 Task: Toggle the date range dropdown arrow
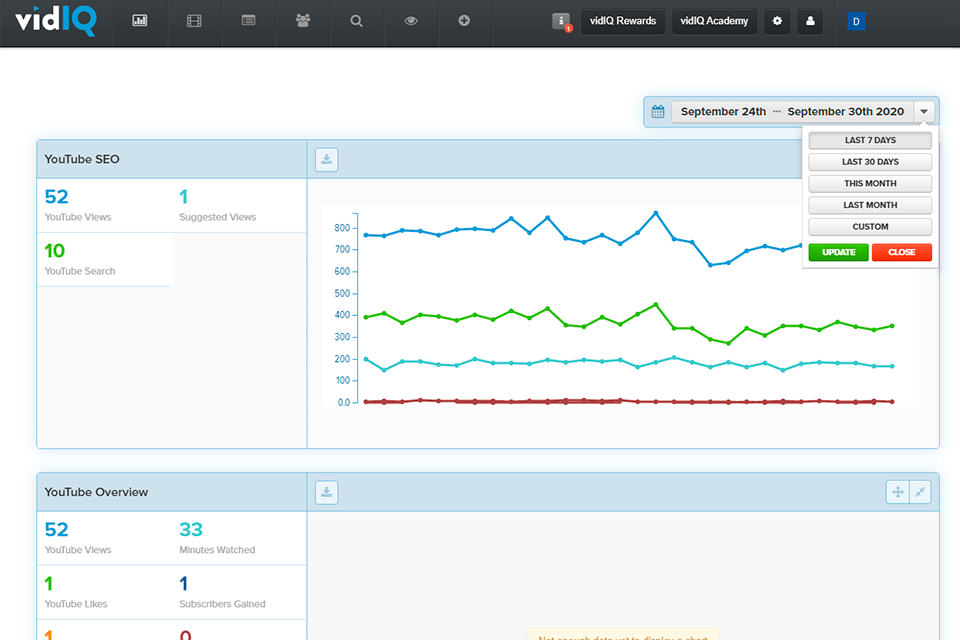925,112
